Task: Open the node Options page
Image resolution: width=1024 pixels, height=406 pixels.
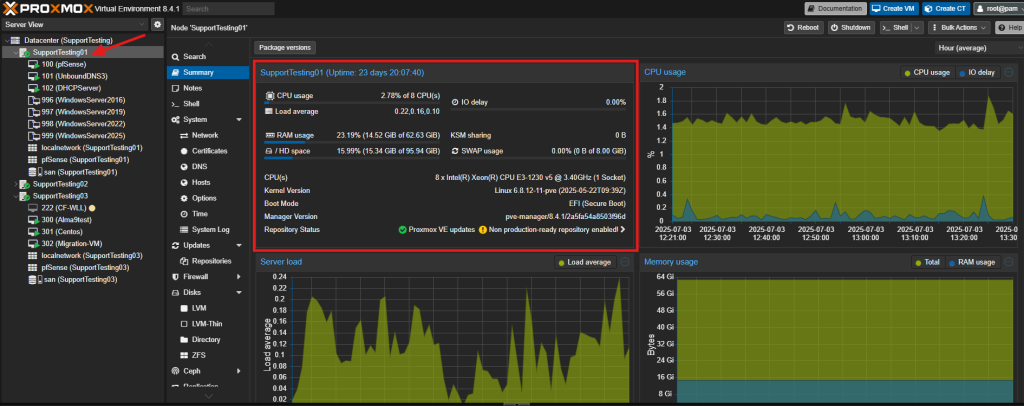Action: [x=204, y=198]
